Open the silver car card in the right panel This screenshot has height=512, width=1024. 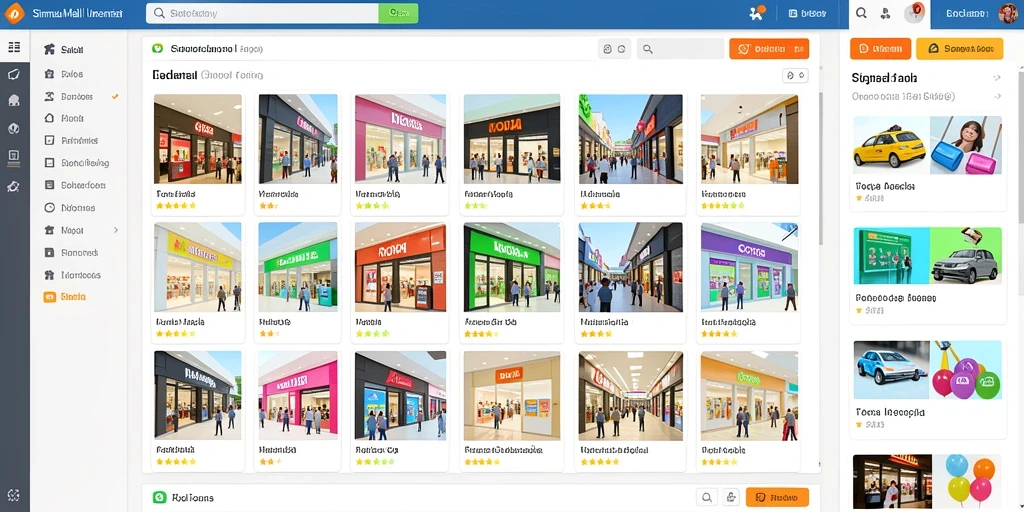[x=927, y=273]
